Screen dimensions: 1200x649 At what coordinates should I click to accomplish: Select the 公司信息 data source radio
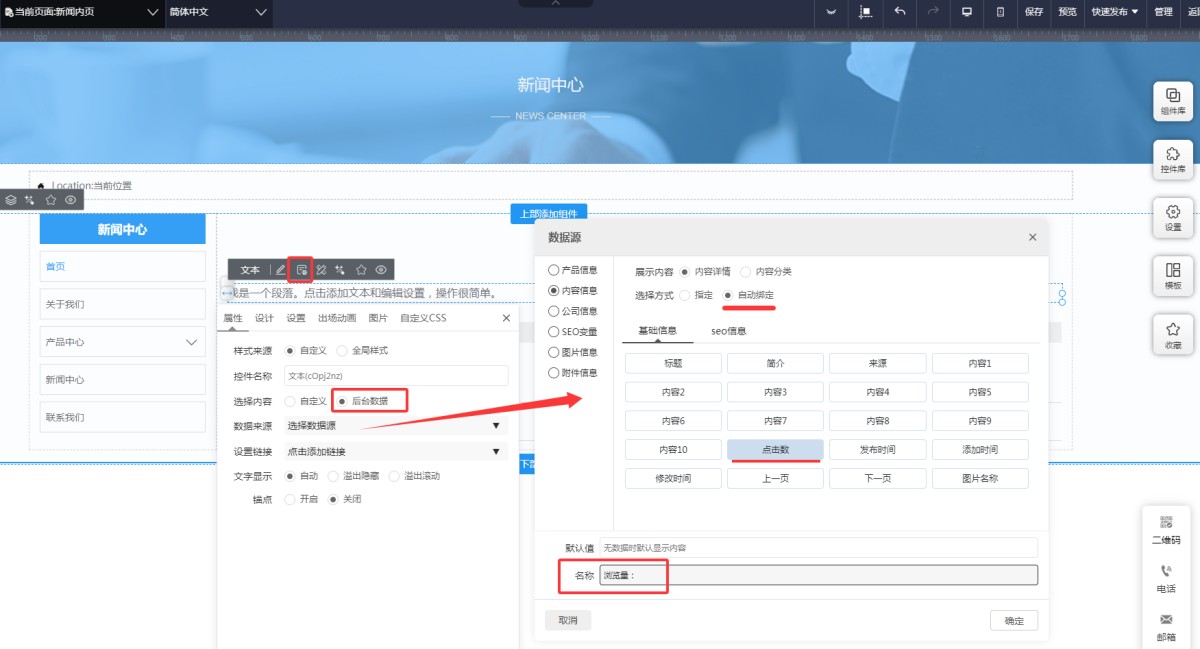click(x=554, y=311)
